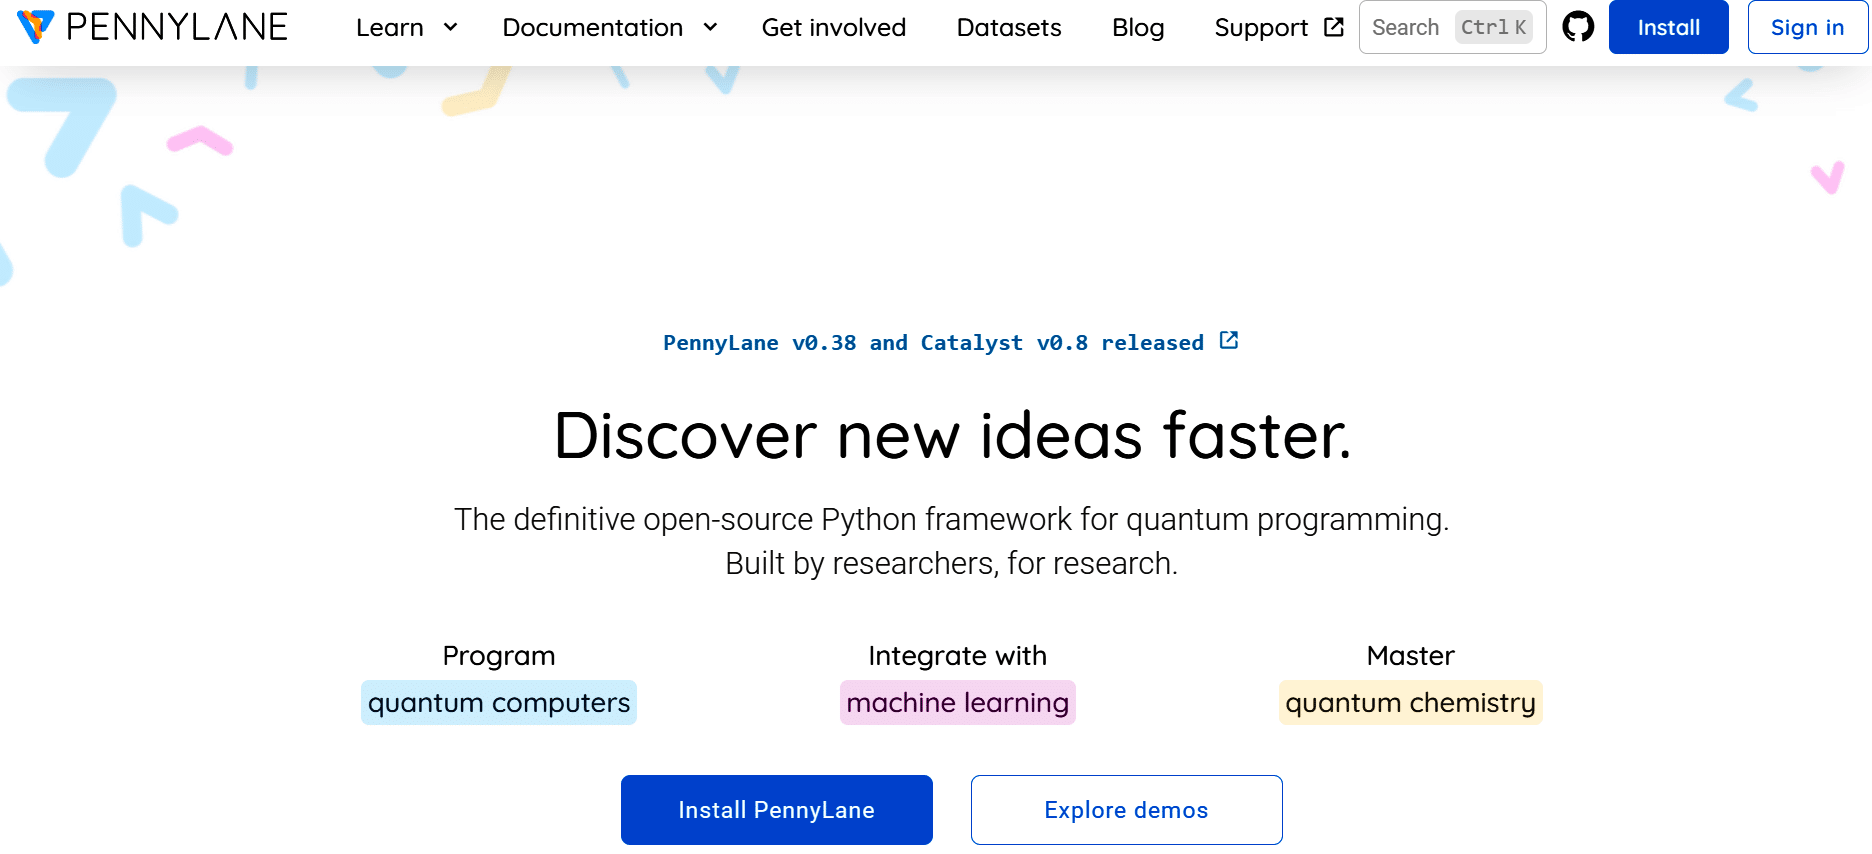Select the machine learning highlighted tag
Viewport: 1872px width, 854px height.
coord(957,703)
